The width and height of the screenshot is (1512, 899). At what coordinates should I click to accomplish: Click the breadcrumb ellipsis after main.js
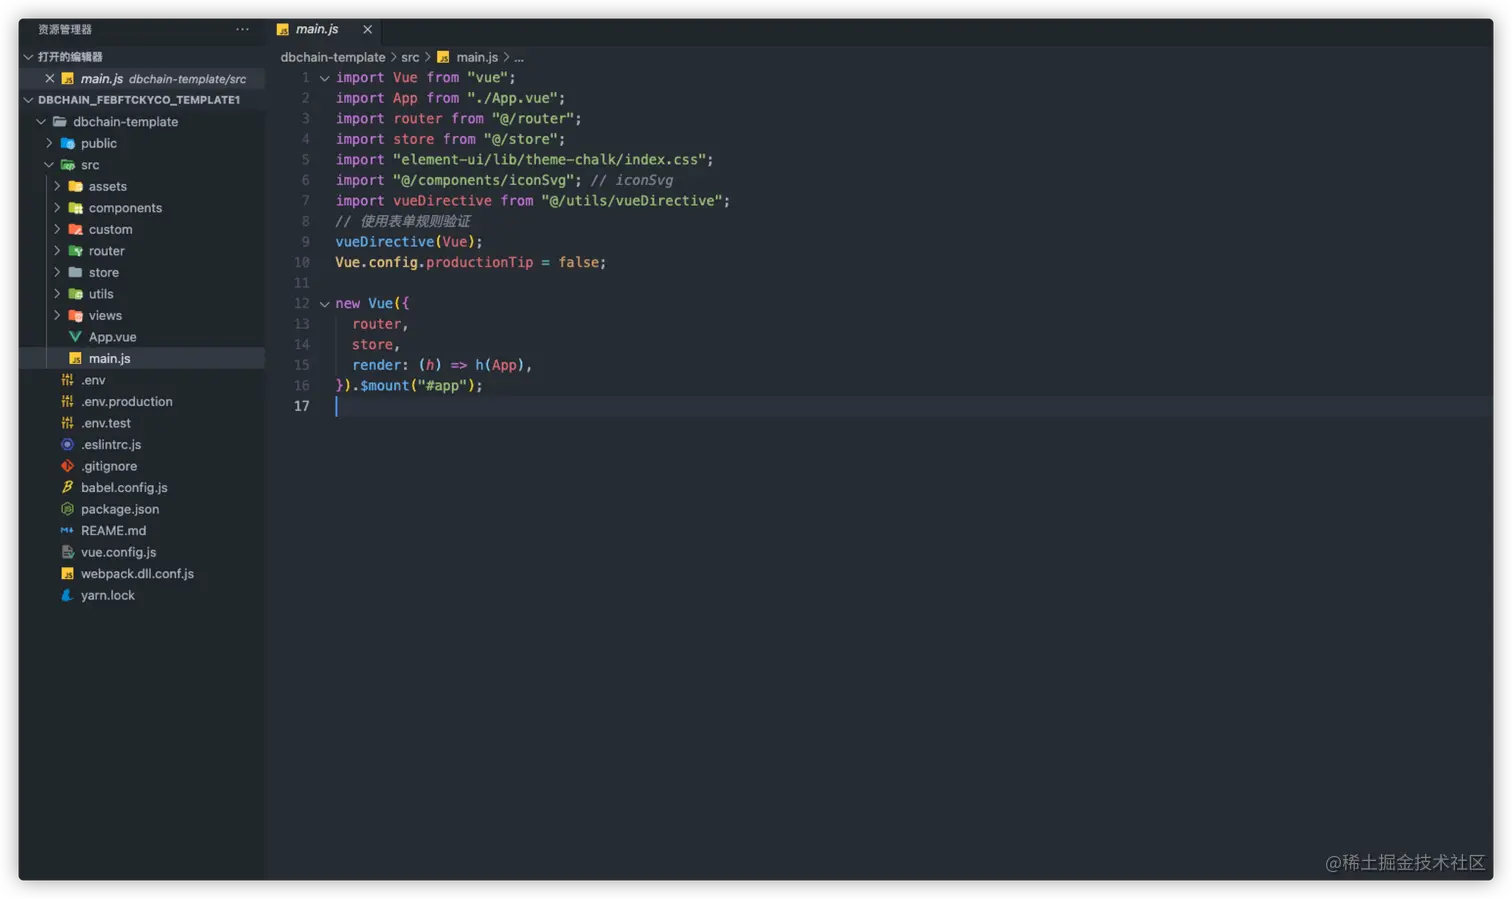click(518, 57)
